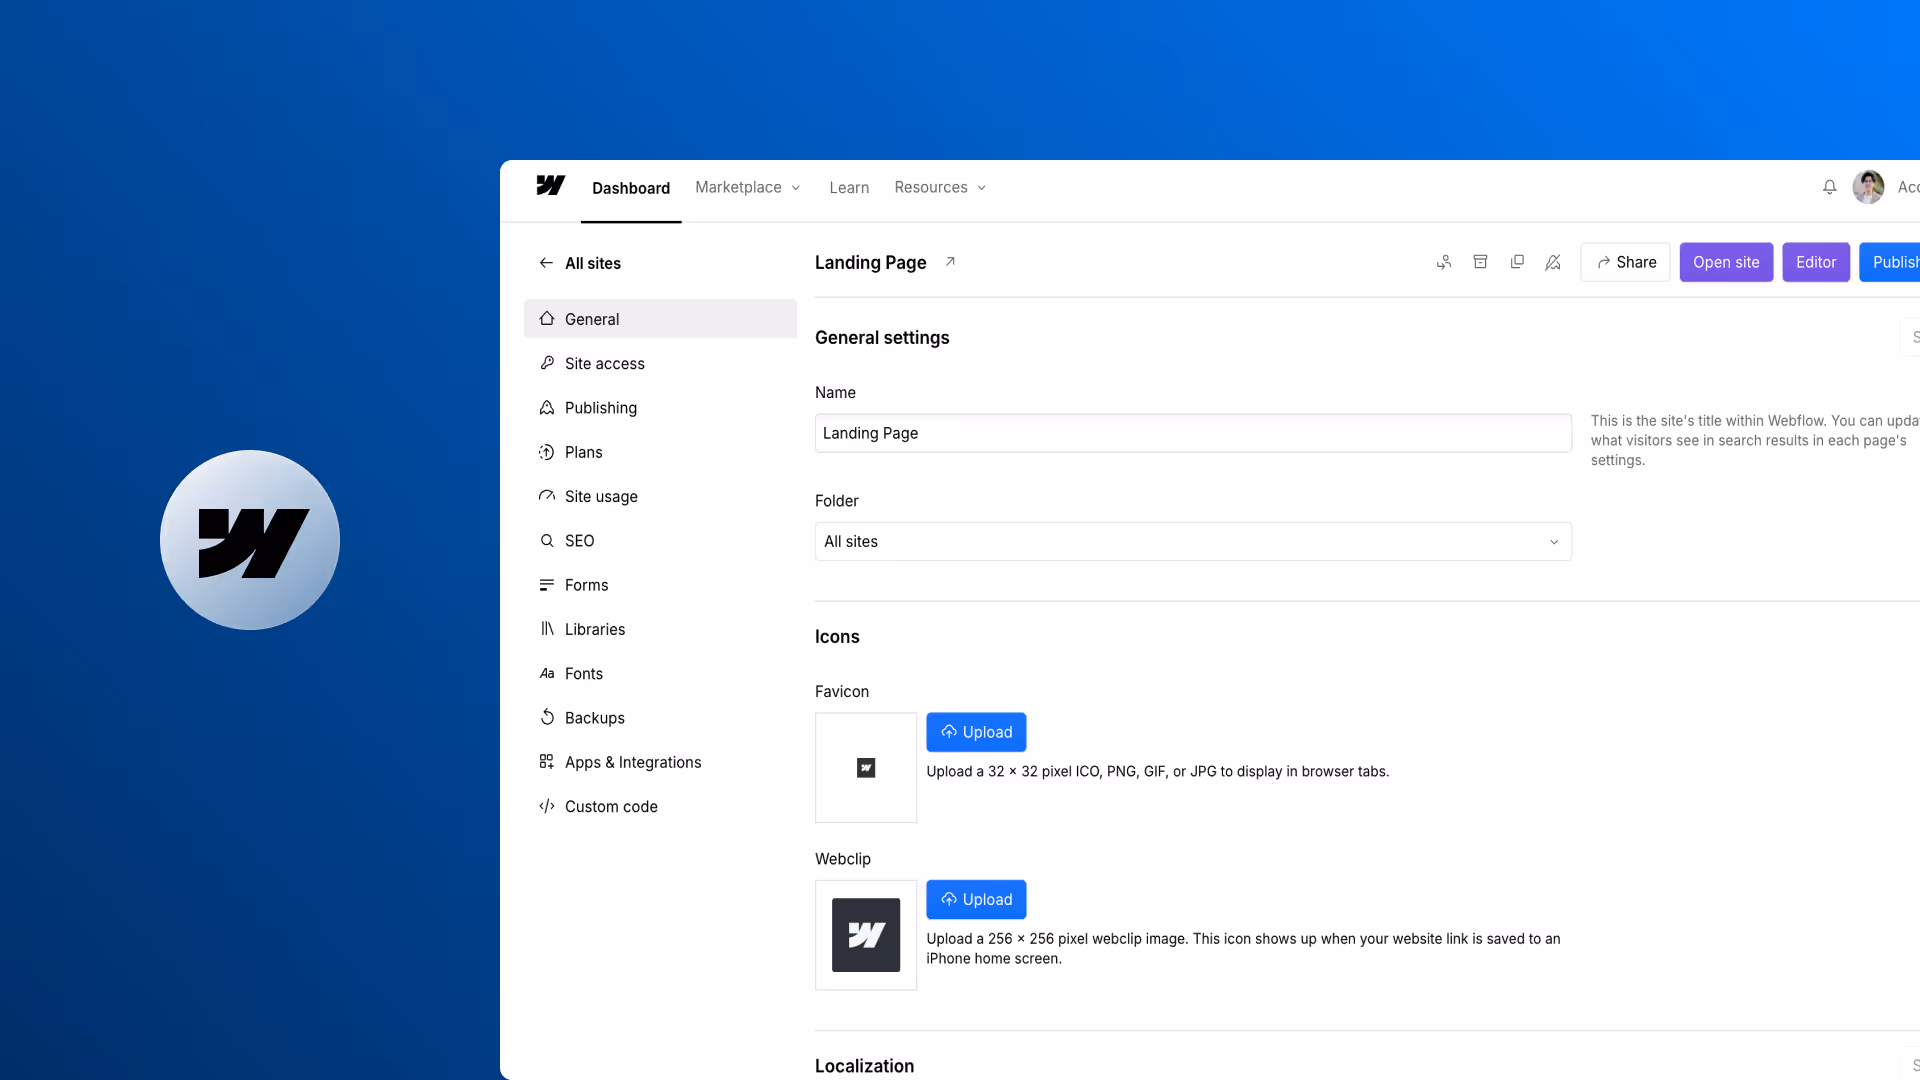Click the duplicate site icon
Viewport: 1920px width, 1080px height.
(1517, 262)
